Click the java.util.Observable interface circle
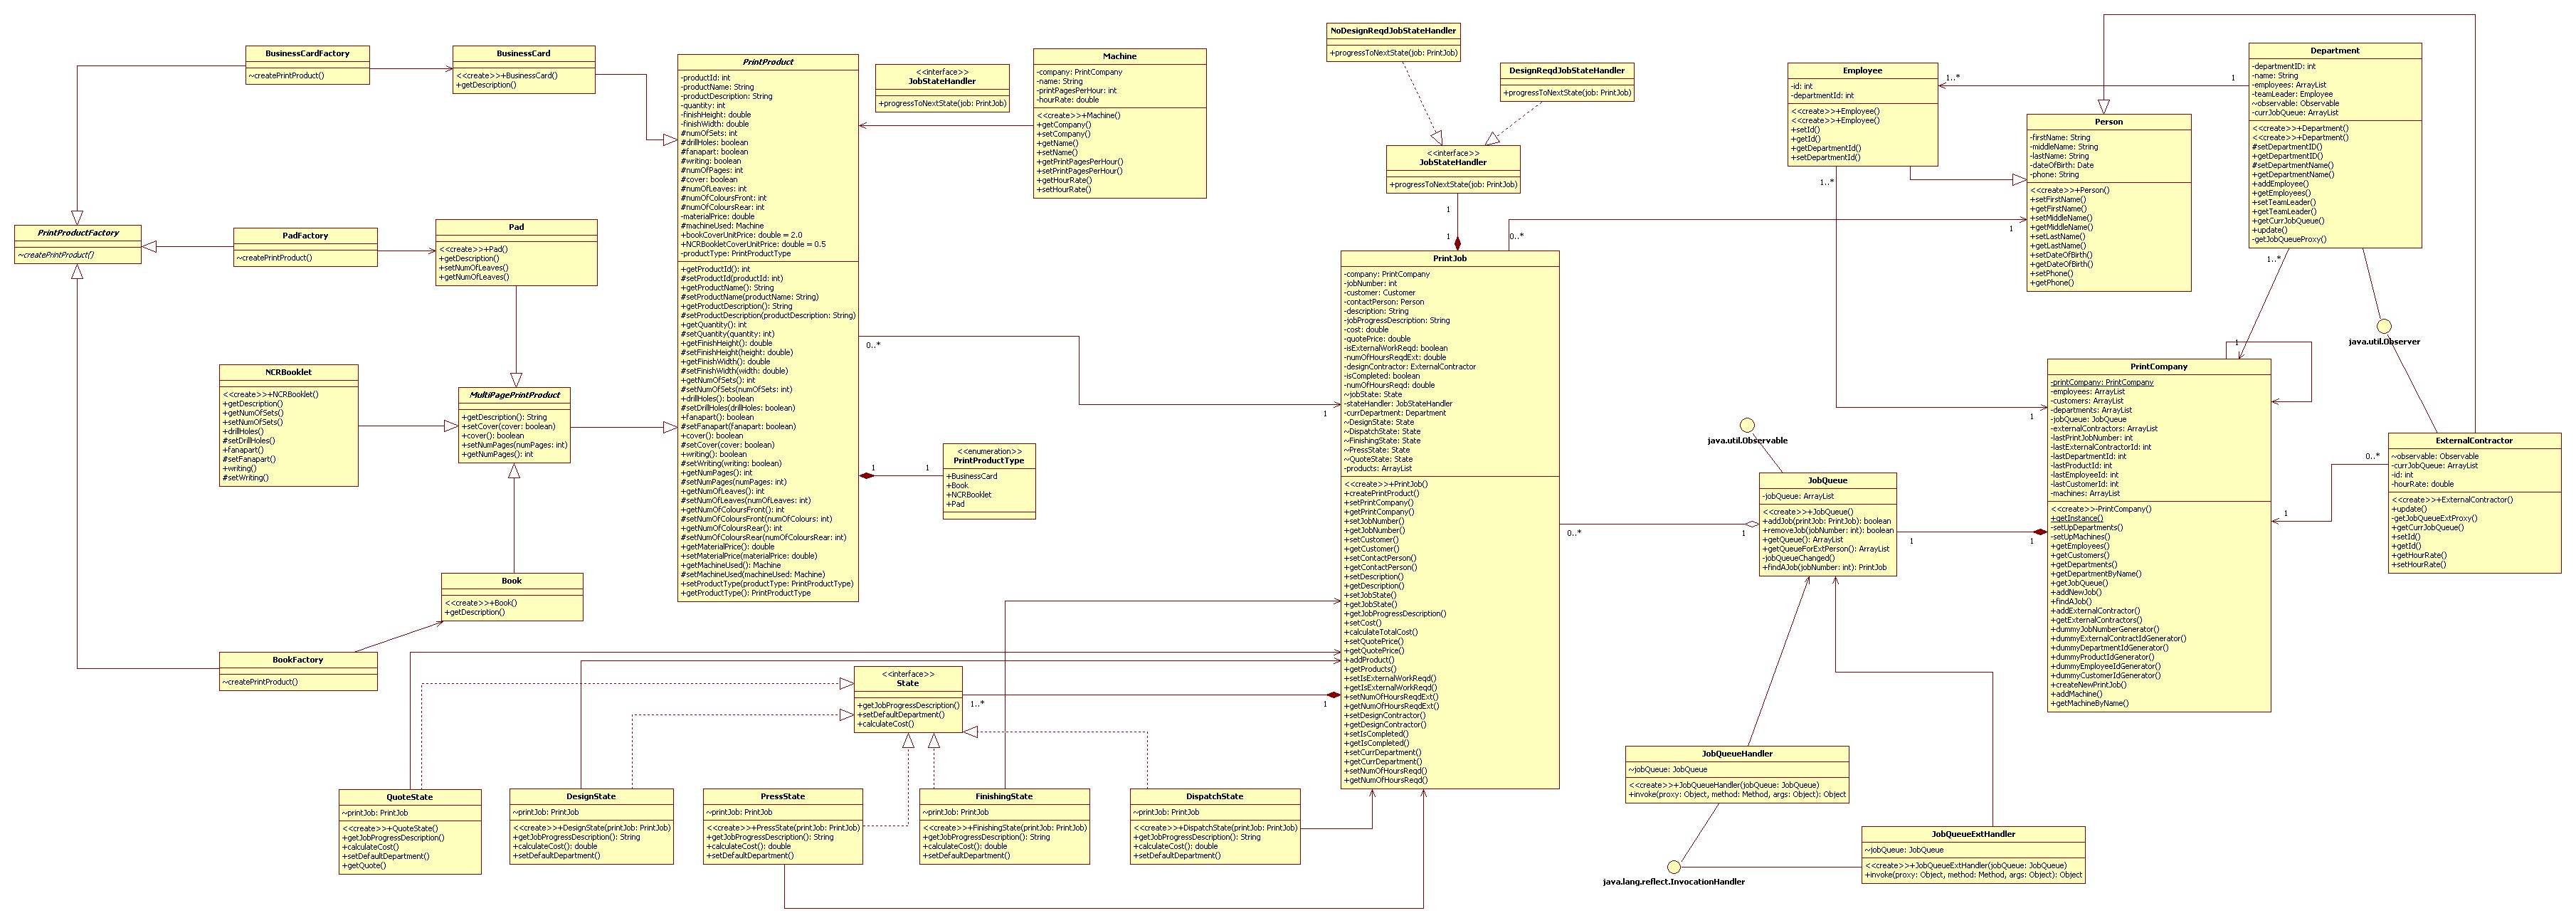 [x=1747, y=425]
